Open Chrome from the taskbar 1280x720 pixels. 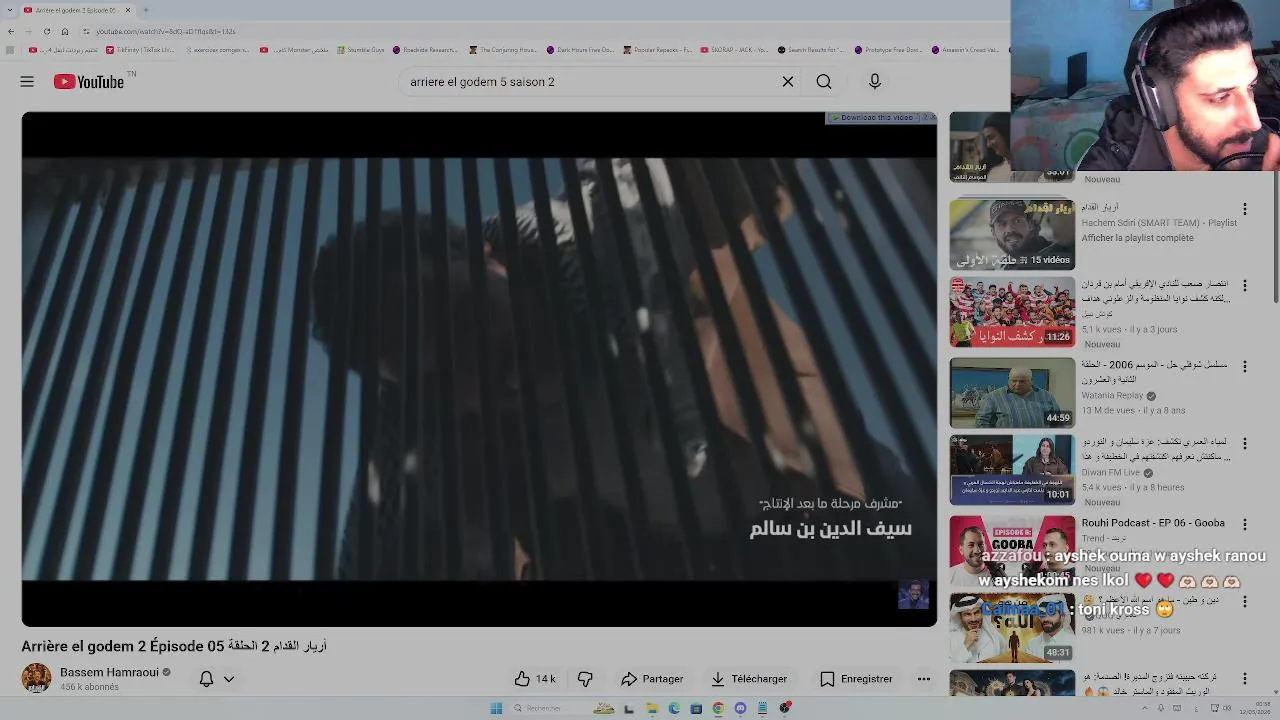point(718,708)
